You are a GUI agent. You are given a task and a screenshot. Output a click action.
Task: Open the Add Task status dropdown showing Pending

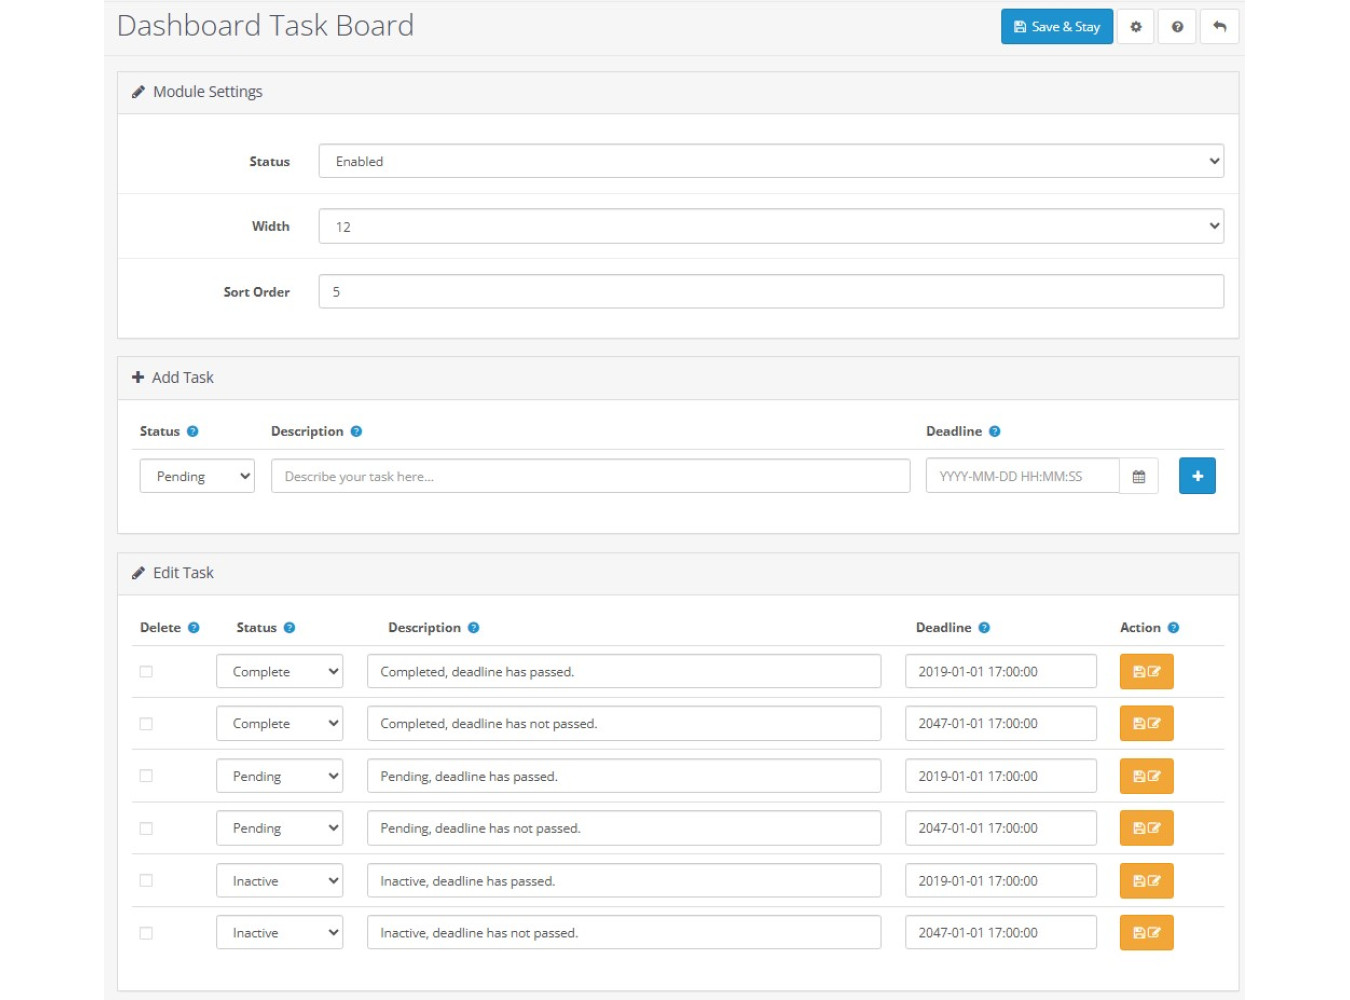197,477
